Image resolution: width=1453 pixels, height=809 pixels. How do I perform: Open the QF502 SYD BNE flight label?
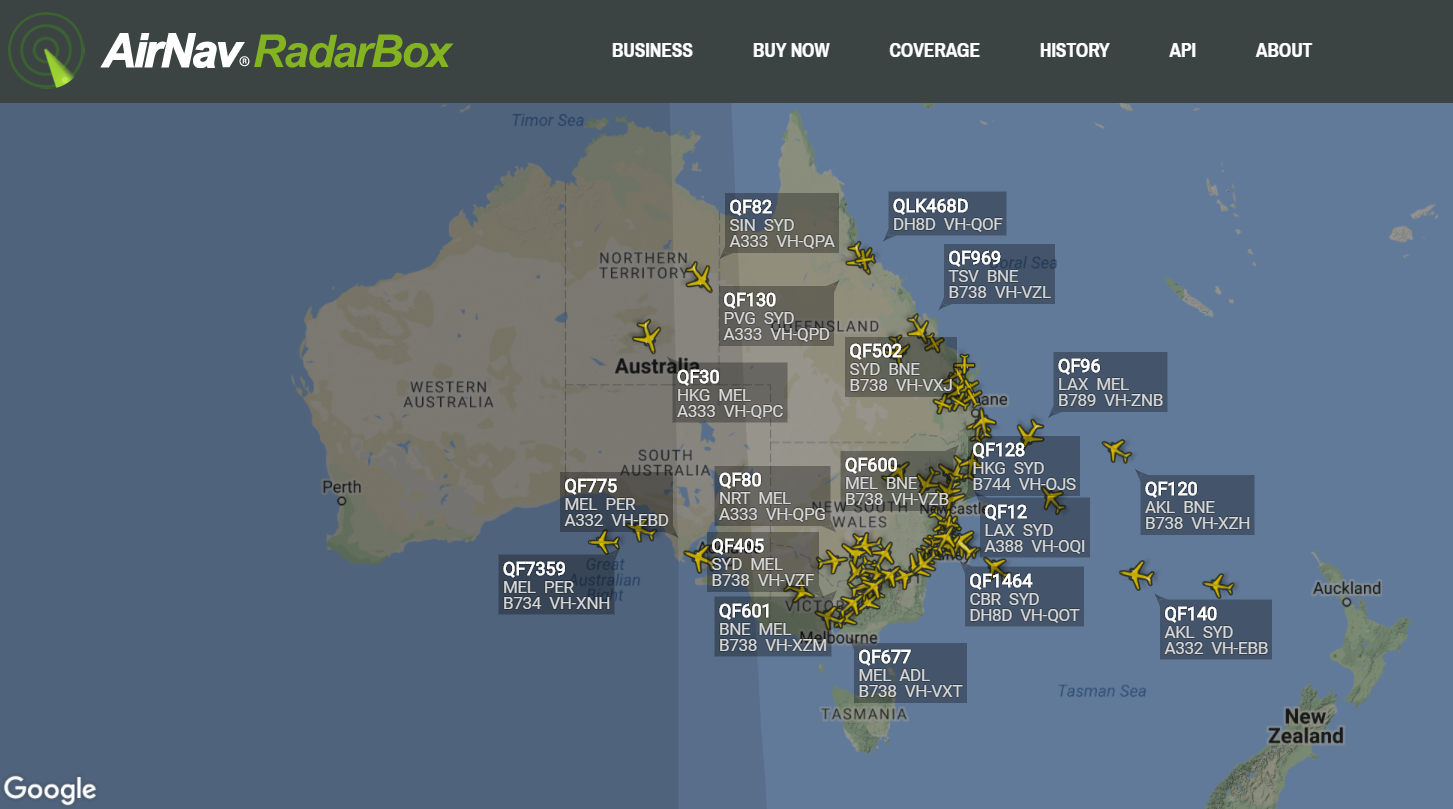click(901, 368)
